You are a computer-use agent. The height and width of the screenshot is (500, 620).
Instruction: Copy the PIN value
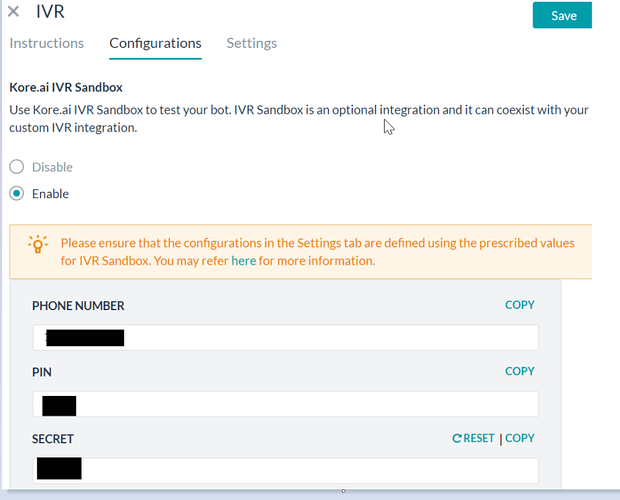[x=520, y=371]
